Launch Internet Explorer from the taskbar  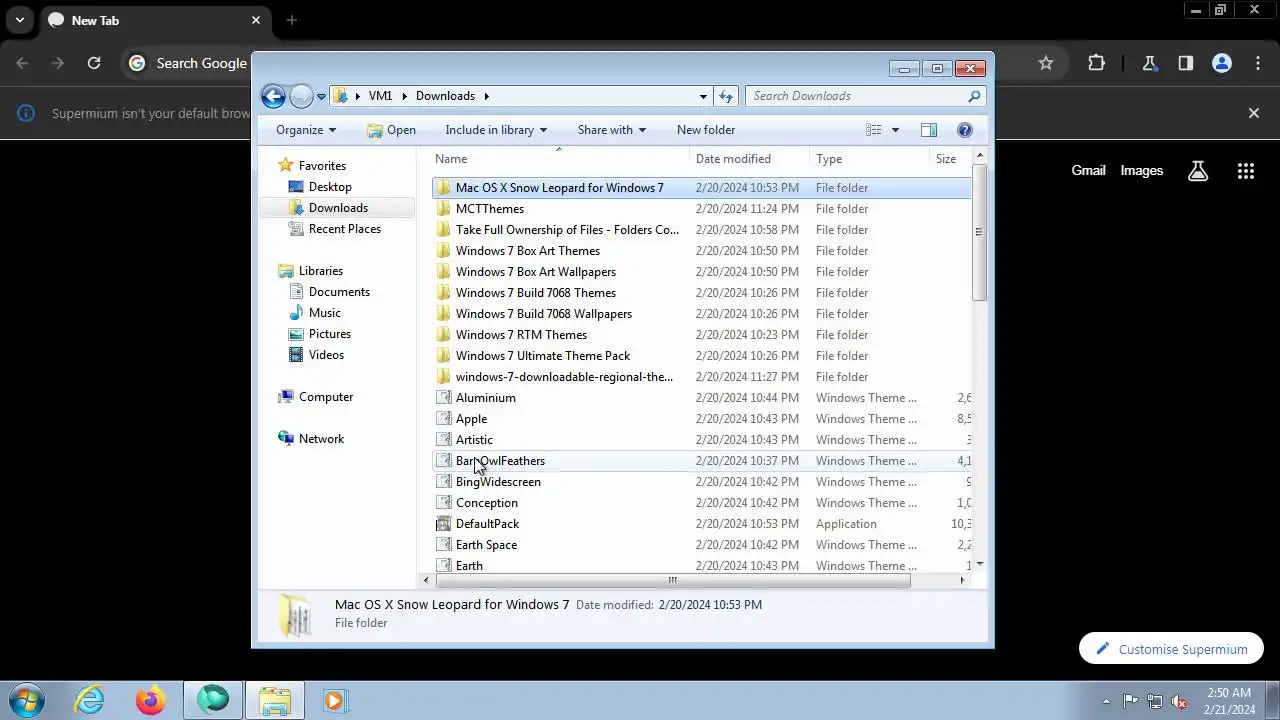click(90, 700)
